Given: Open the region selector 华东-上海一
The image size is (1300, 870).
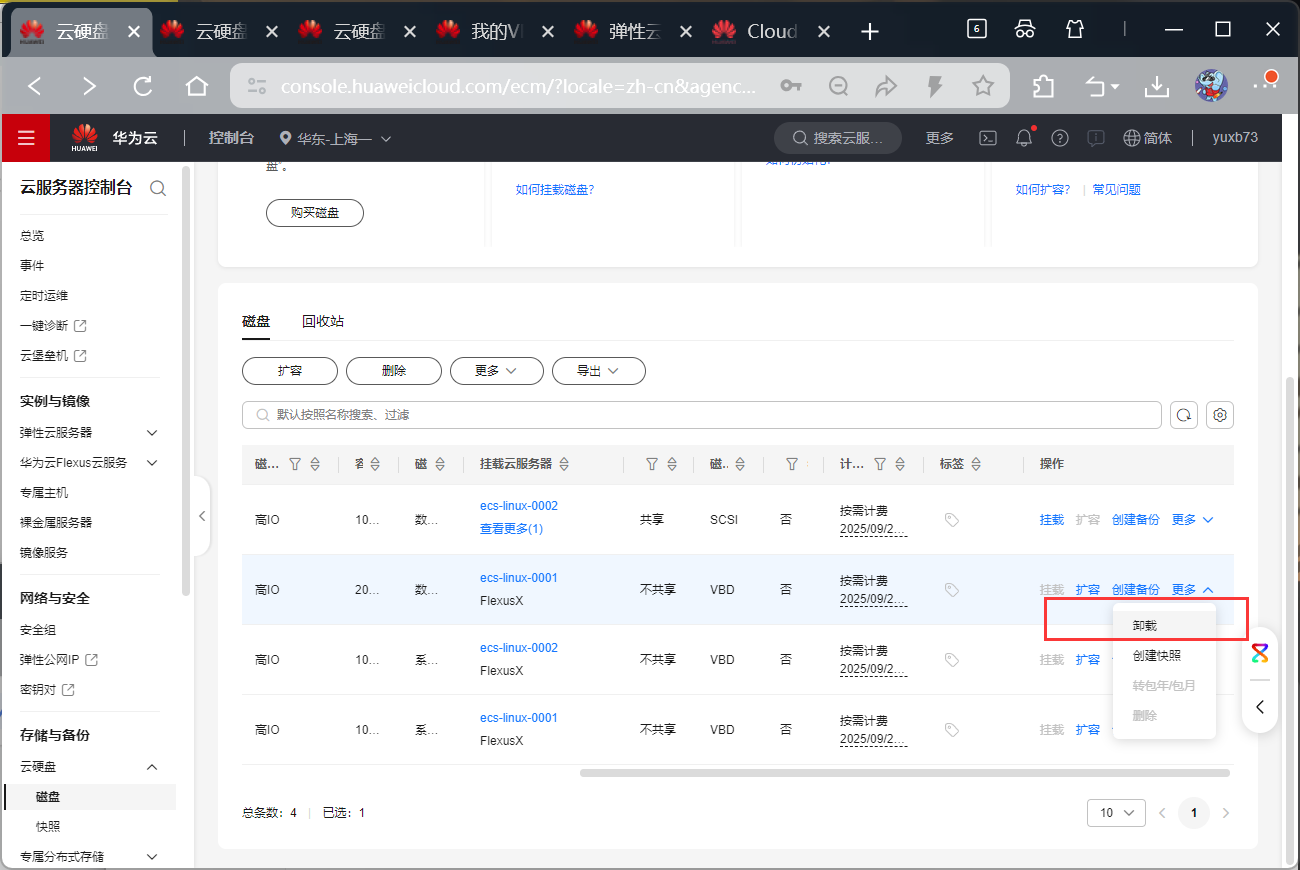Looking at the screenshot, I should tap(335, 138).
